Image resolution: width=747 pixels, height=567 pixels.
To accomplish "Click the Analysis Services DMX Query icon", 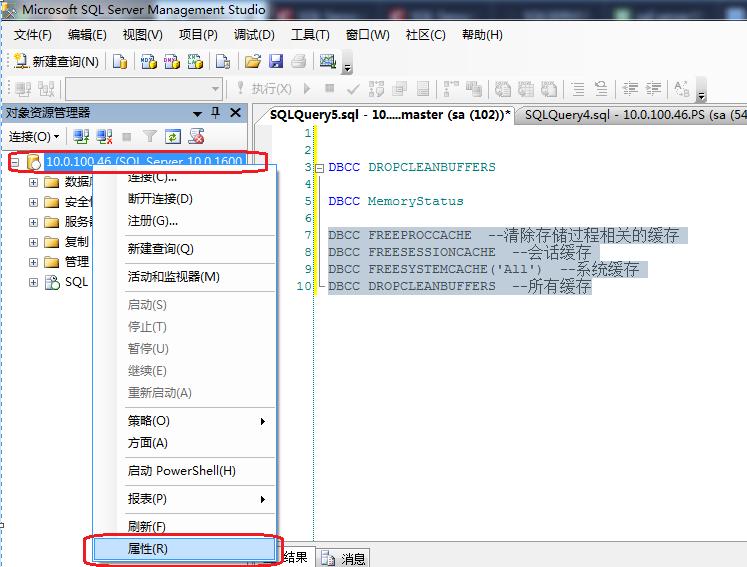I will pos(172,61).
